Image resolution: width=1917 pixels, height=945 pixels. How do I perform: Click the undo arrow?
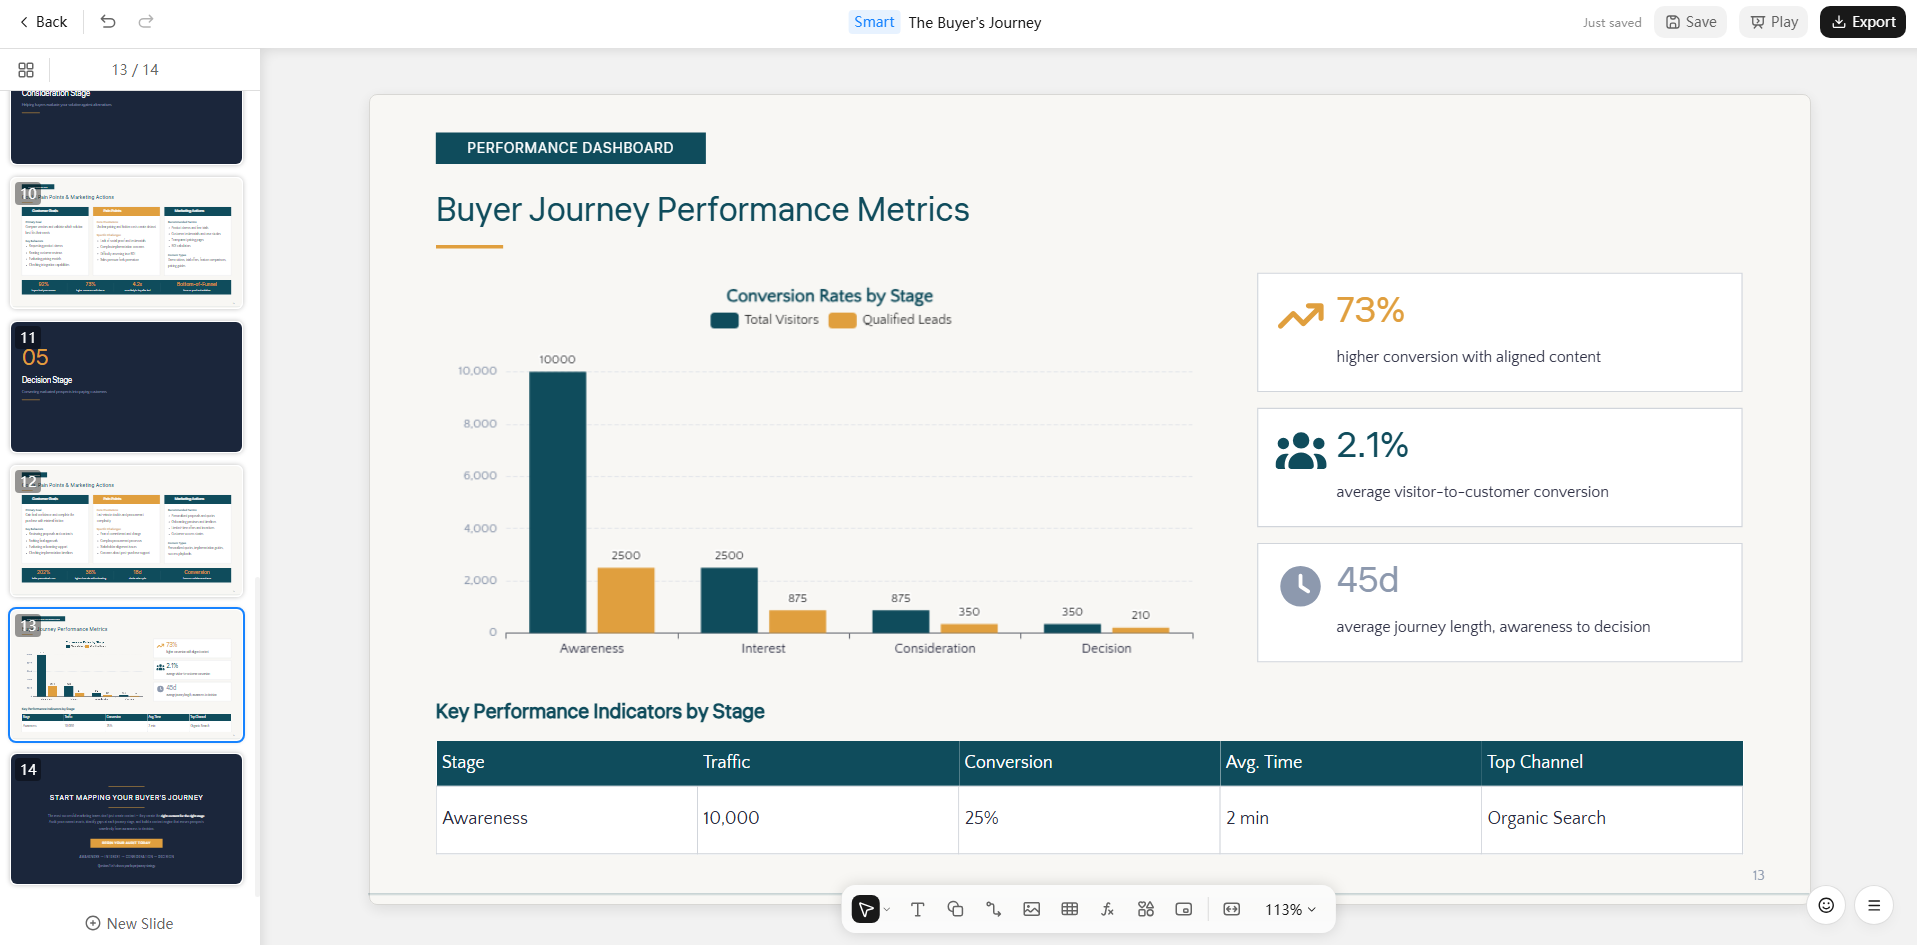(x=108, y=22)
